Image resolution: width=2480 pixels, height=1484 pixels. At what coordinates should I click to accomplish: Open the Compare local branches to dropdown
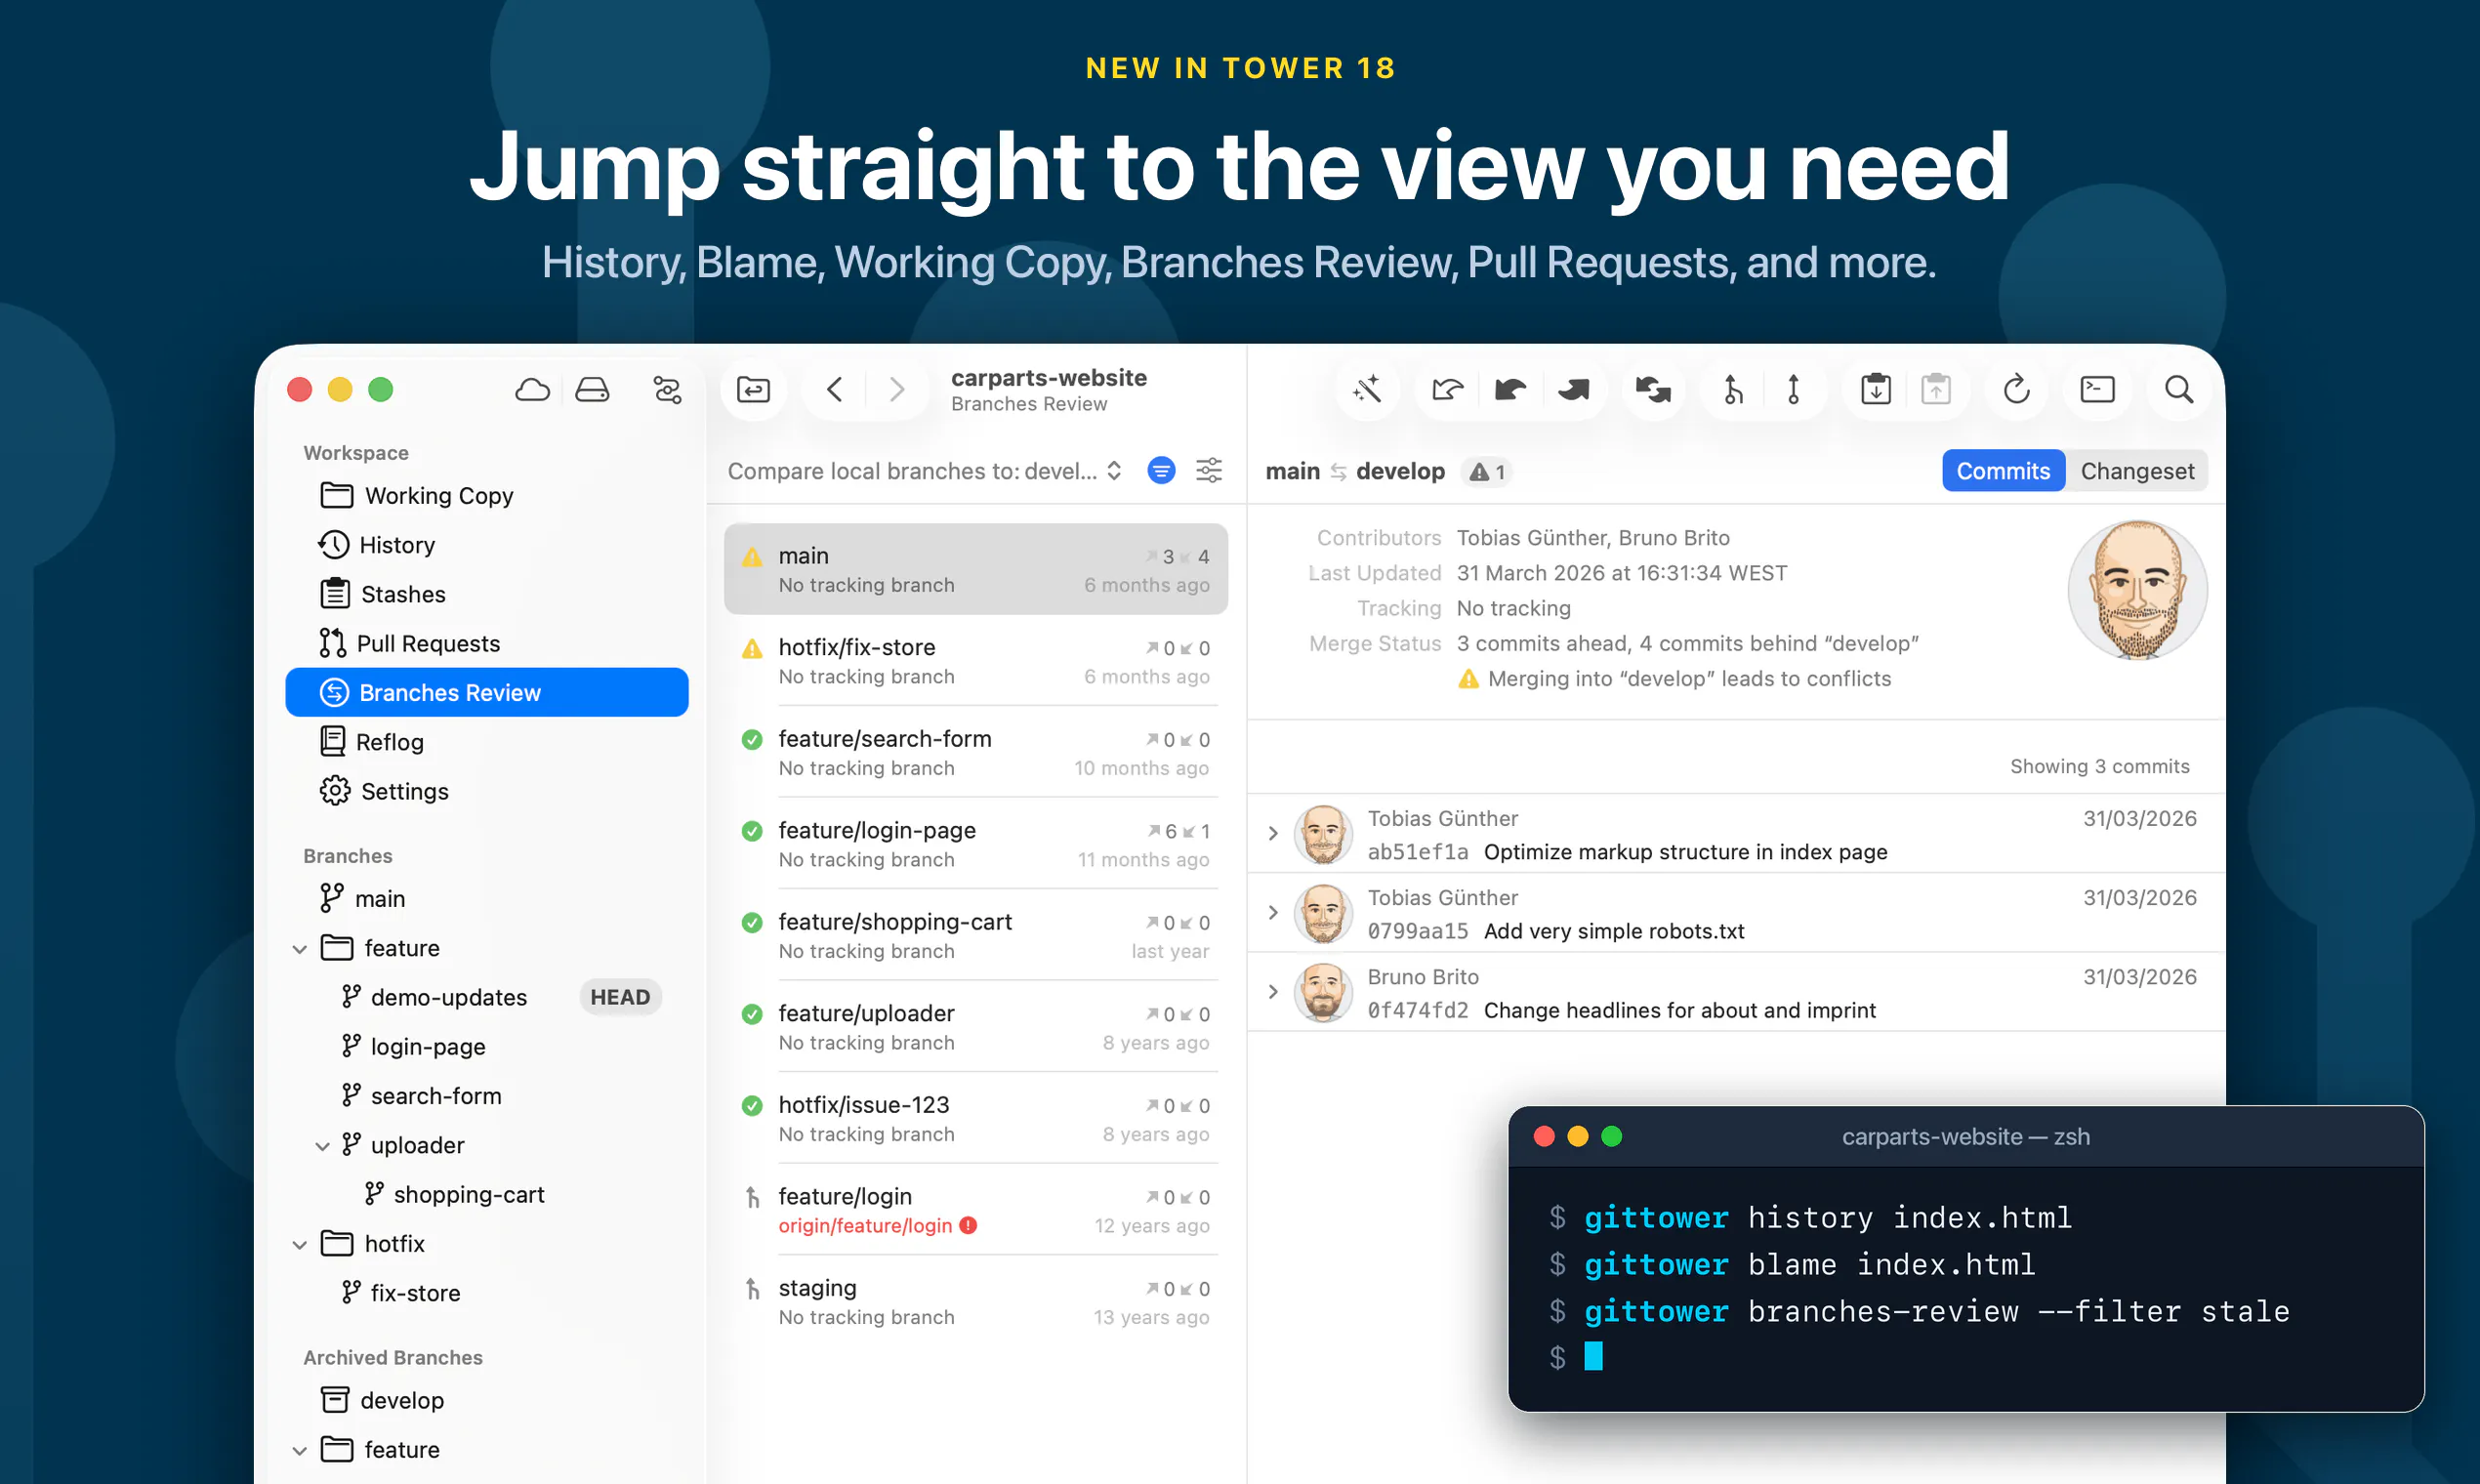[924, 471]
